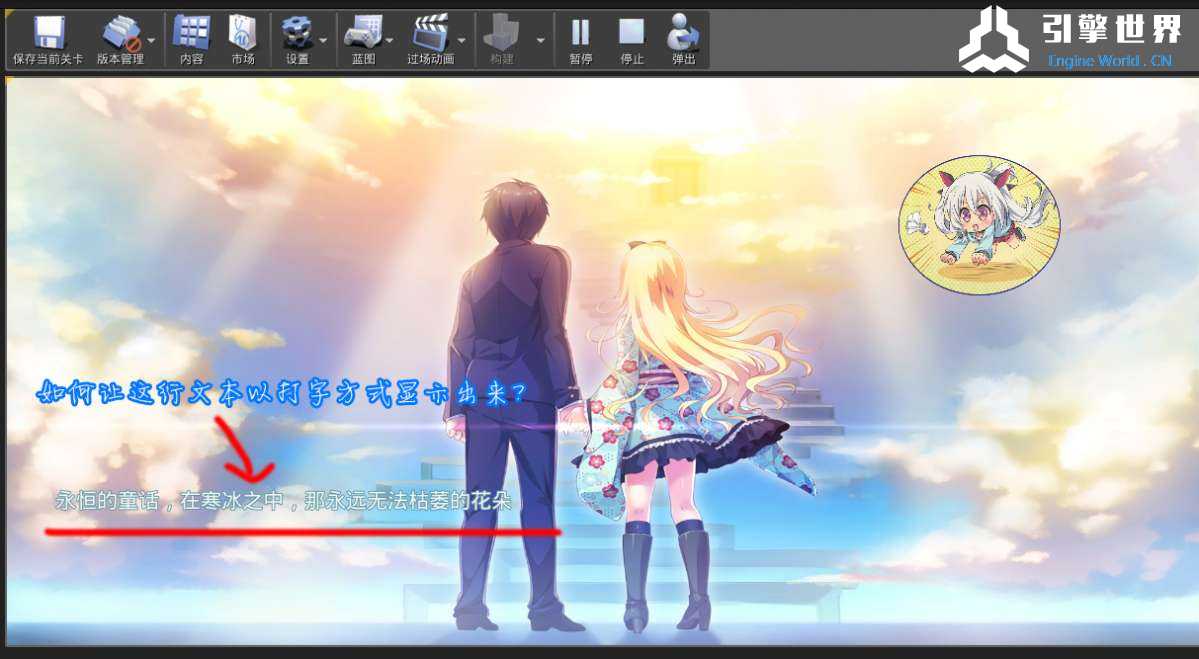Screen dimensions: 1199x659
Task: Expand the 蓝图 dropdown arrow
Action: click(390, 40)
